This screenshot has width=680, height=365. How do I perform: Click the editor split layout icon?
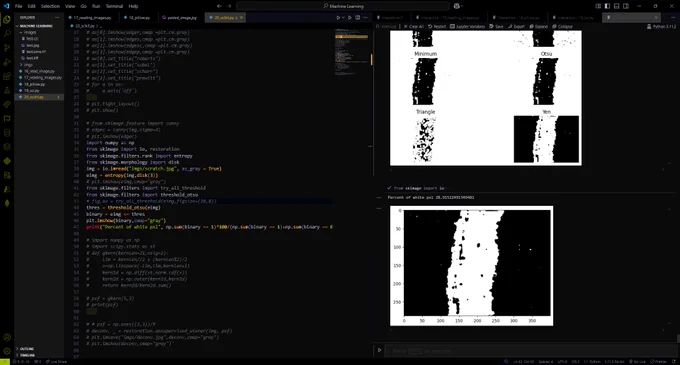pos(358,18)
